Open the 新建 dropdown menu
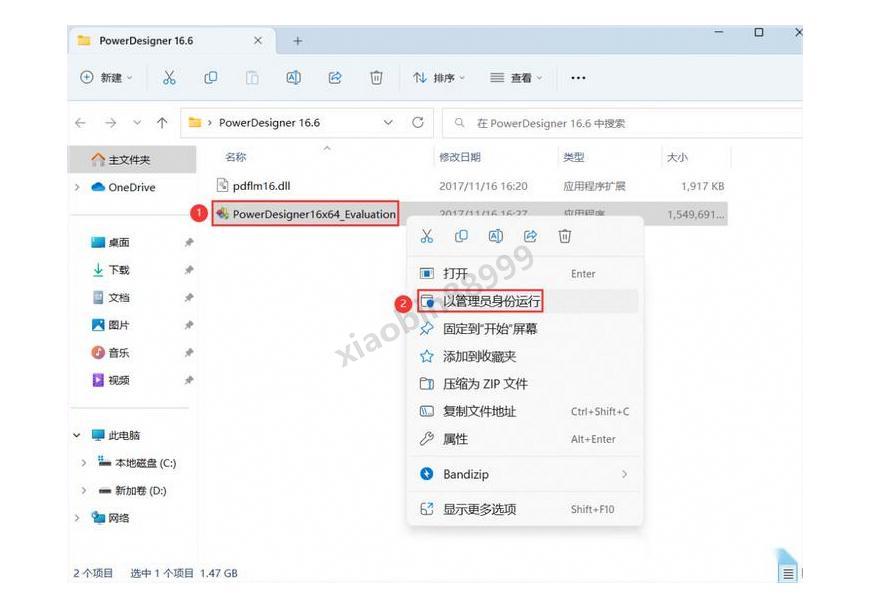870x608 pixels. tap(107, 78)
